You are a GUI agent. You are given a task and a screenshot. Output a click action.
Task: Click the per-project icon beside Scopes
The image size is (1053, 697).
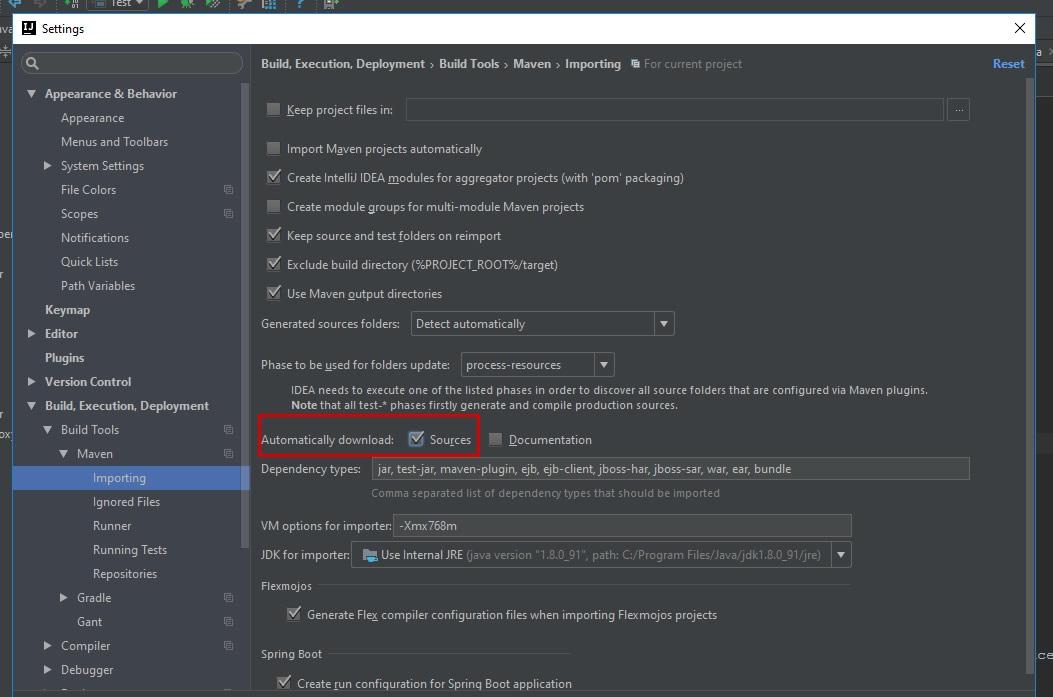coord(228,214)
